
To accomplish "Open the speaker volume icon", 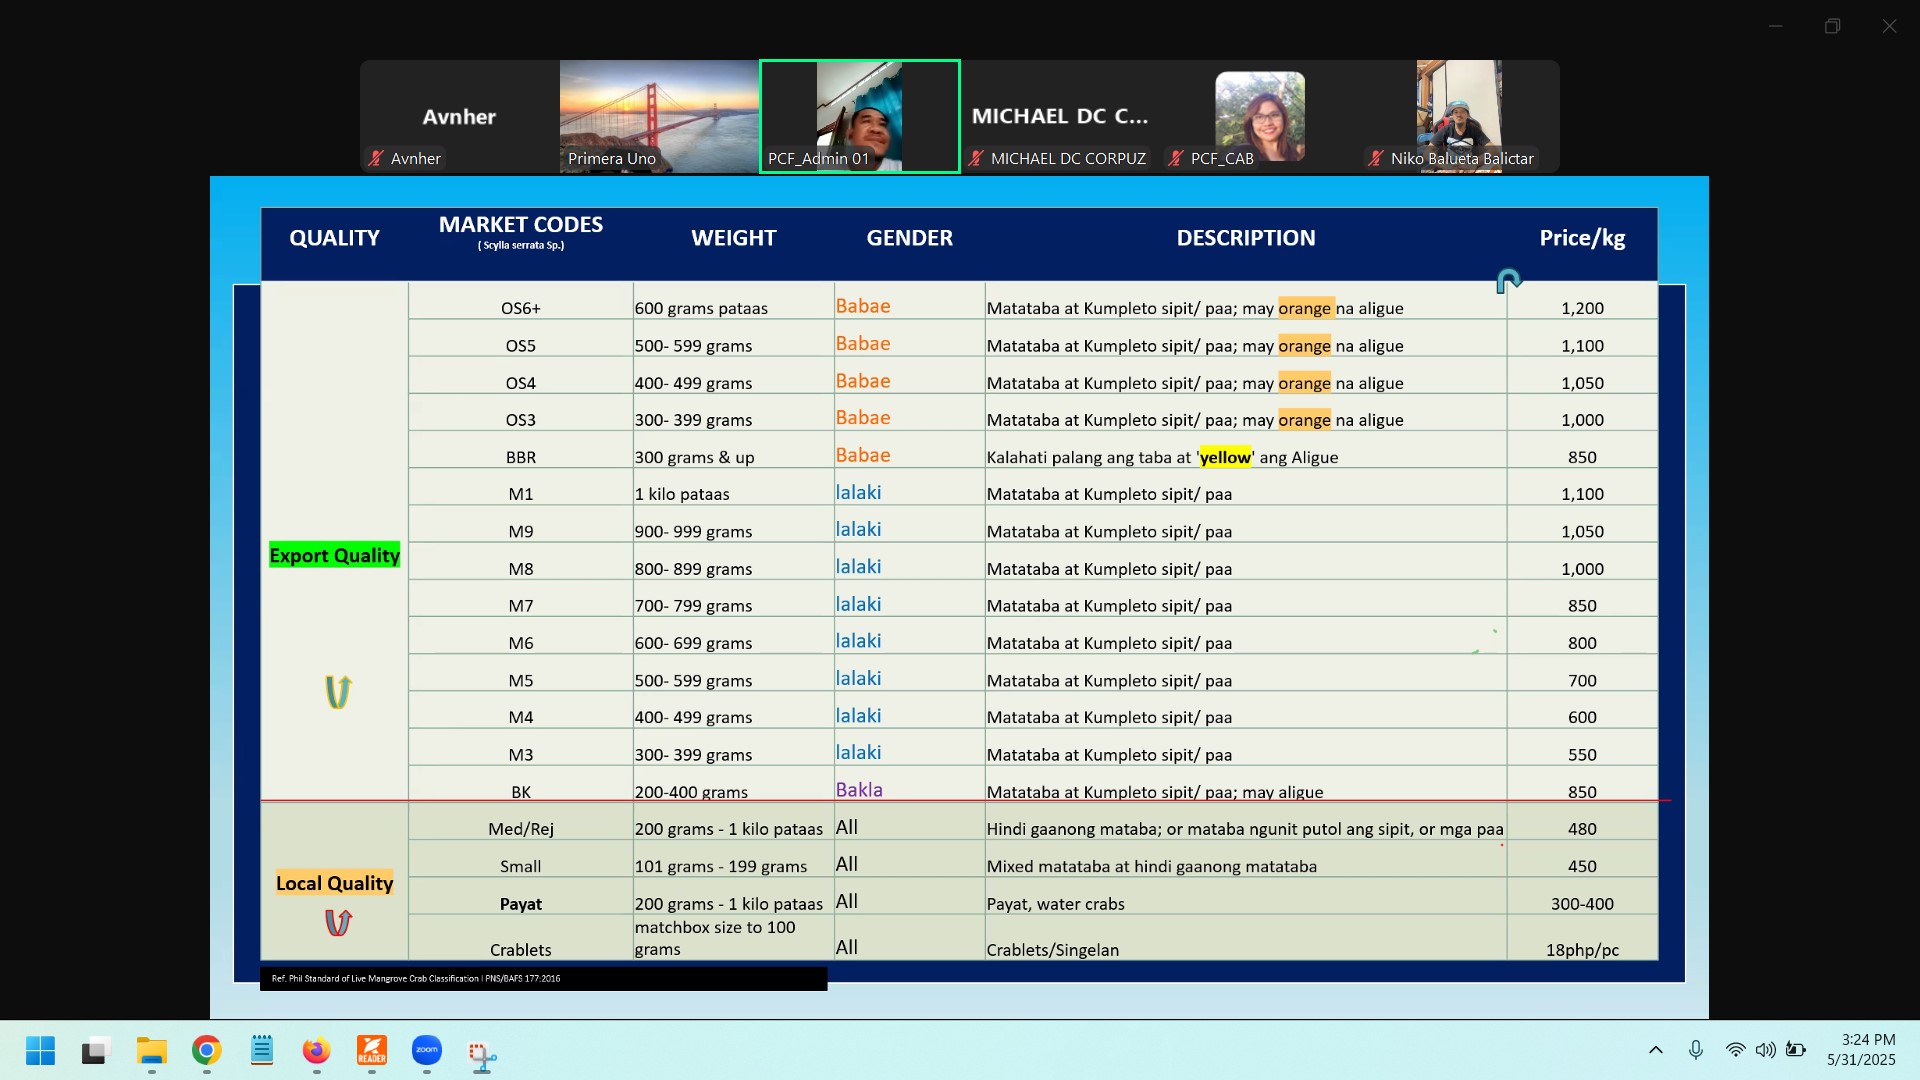I will [x=1766, y=1050].
